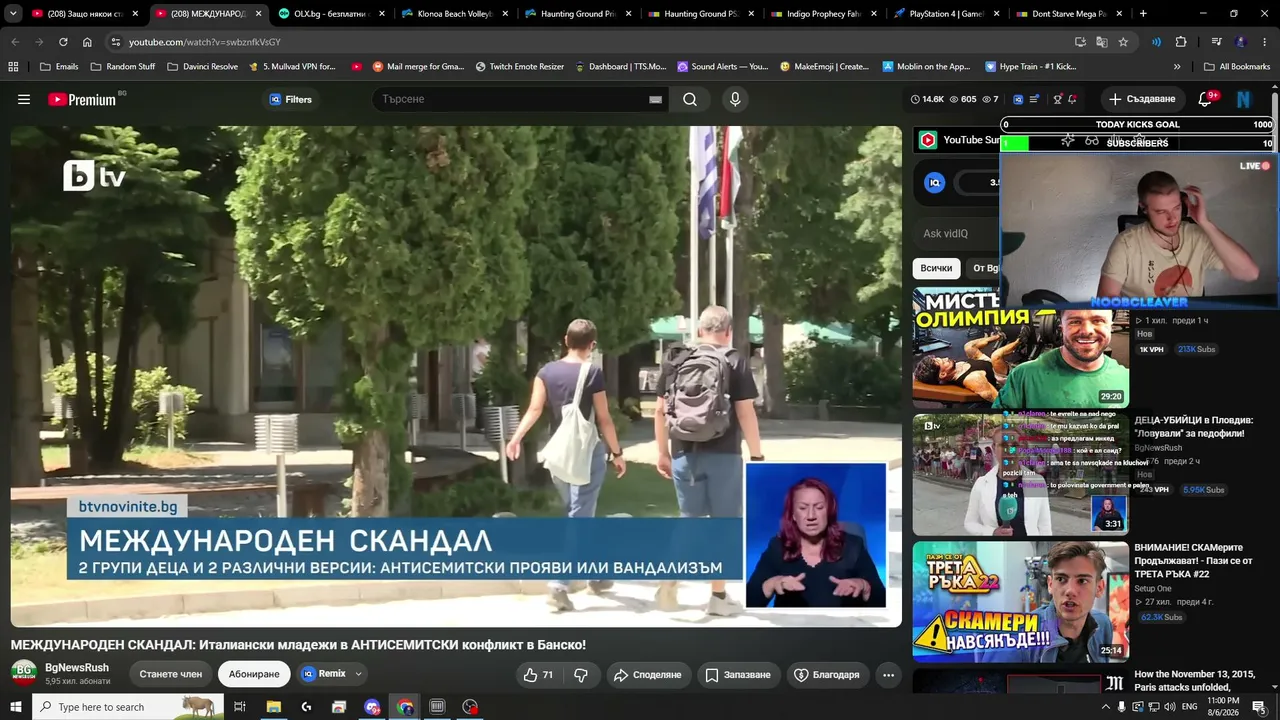Click the Setup One channel name
The width and height of the screenshot is (1280, 720).
point(1153,589)
